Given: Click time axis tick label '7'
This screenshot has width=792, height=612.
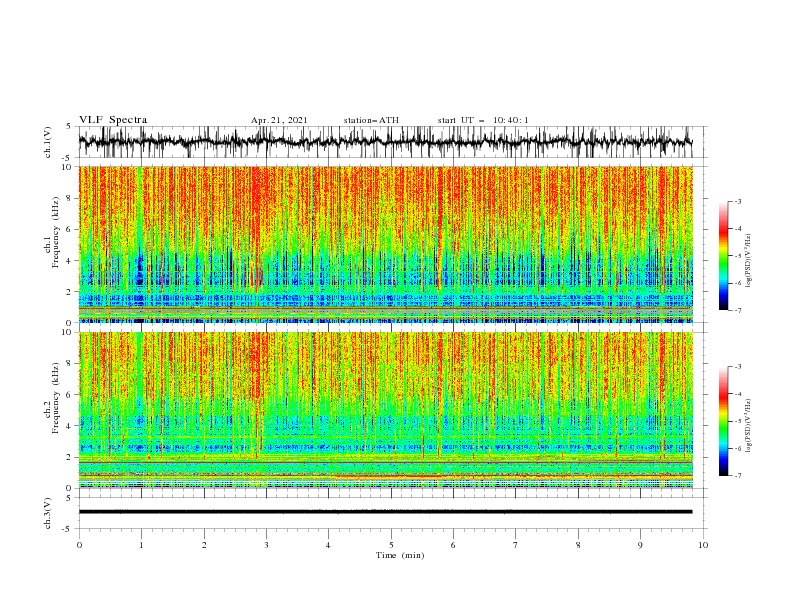Looking at the screenshot, I should (516, 545).
